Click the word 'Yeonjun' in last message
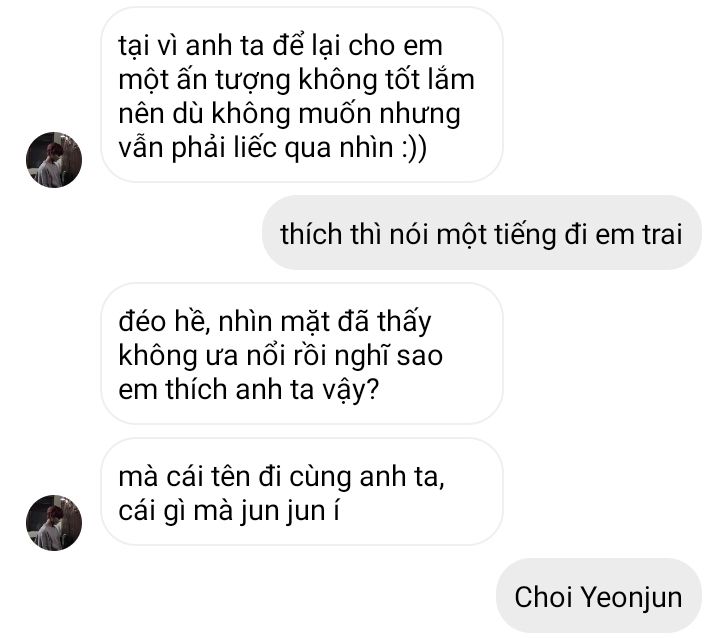This screenshot has width=720, height=638. coord(632,597)
